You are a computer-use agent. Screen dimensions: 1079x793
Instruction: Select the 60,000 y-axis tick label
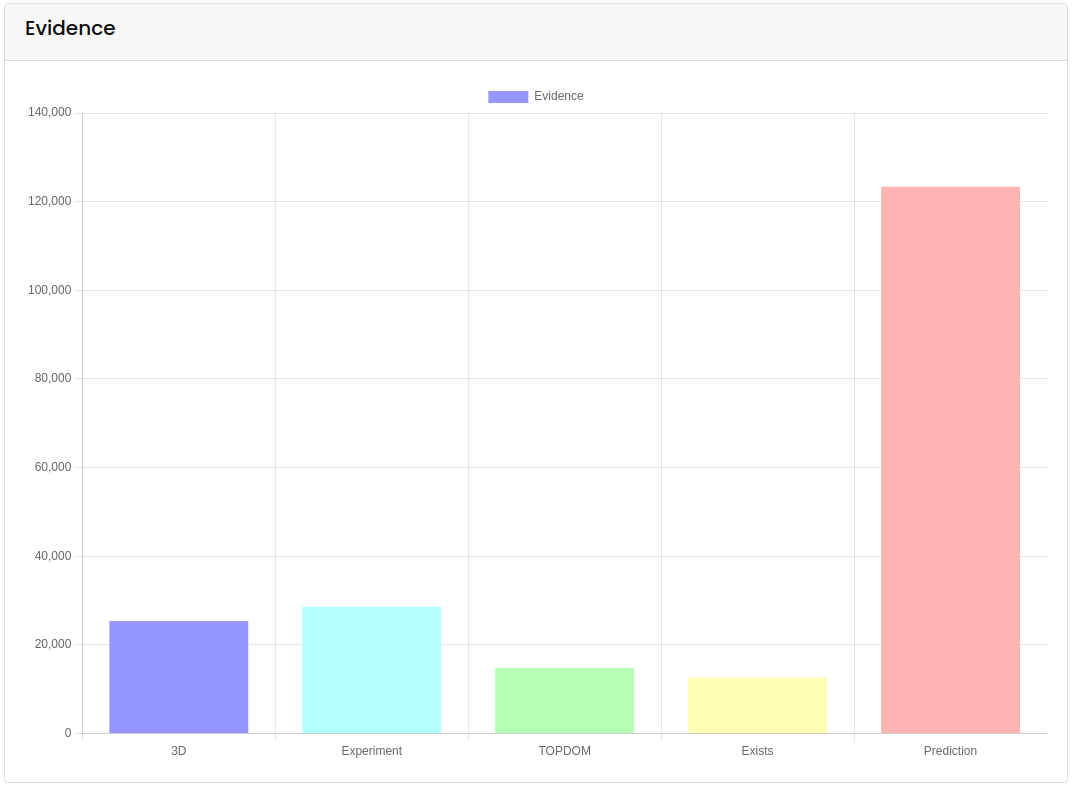click(52, 467)
